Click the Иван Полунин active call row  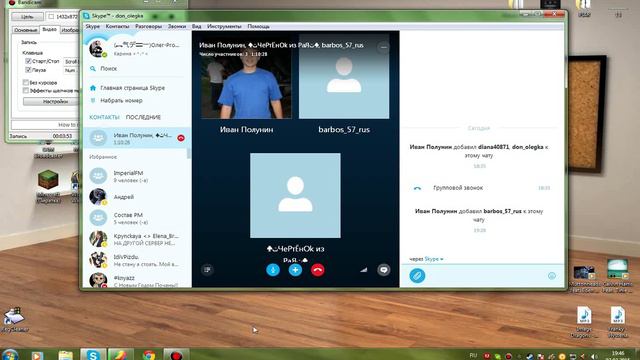click(136, 138)
